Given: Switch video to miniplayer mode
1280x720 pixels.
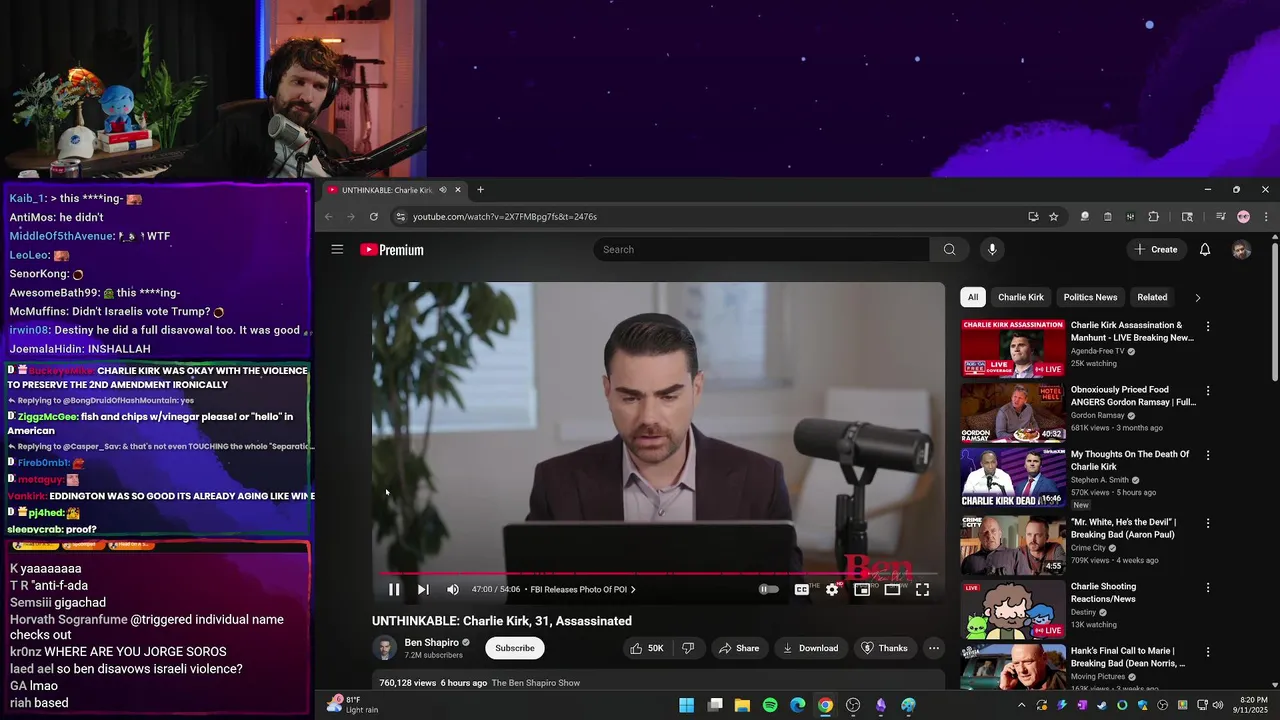Looking at the screenshot, I should pos(862,590).
